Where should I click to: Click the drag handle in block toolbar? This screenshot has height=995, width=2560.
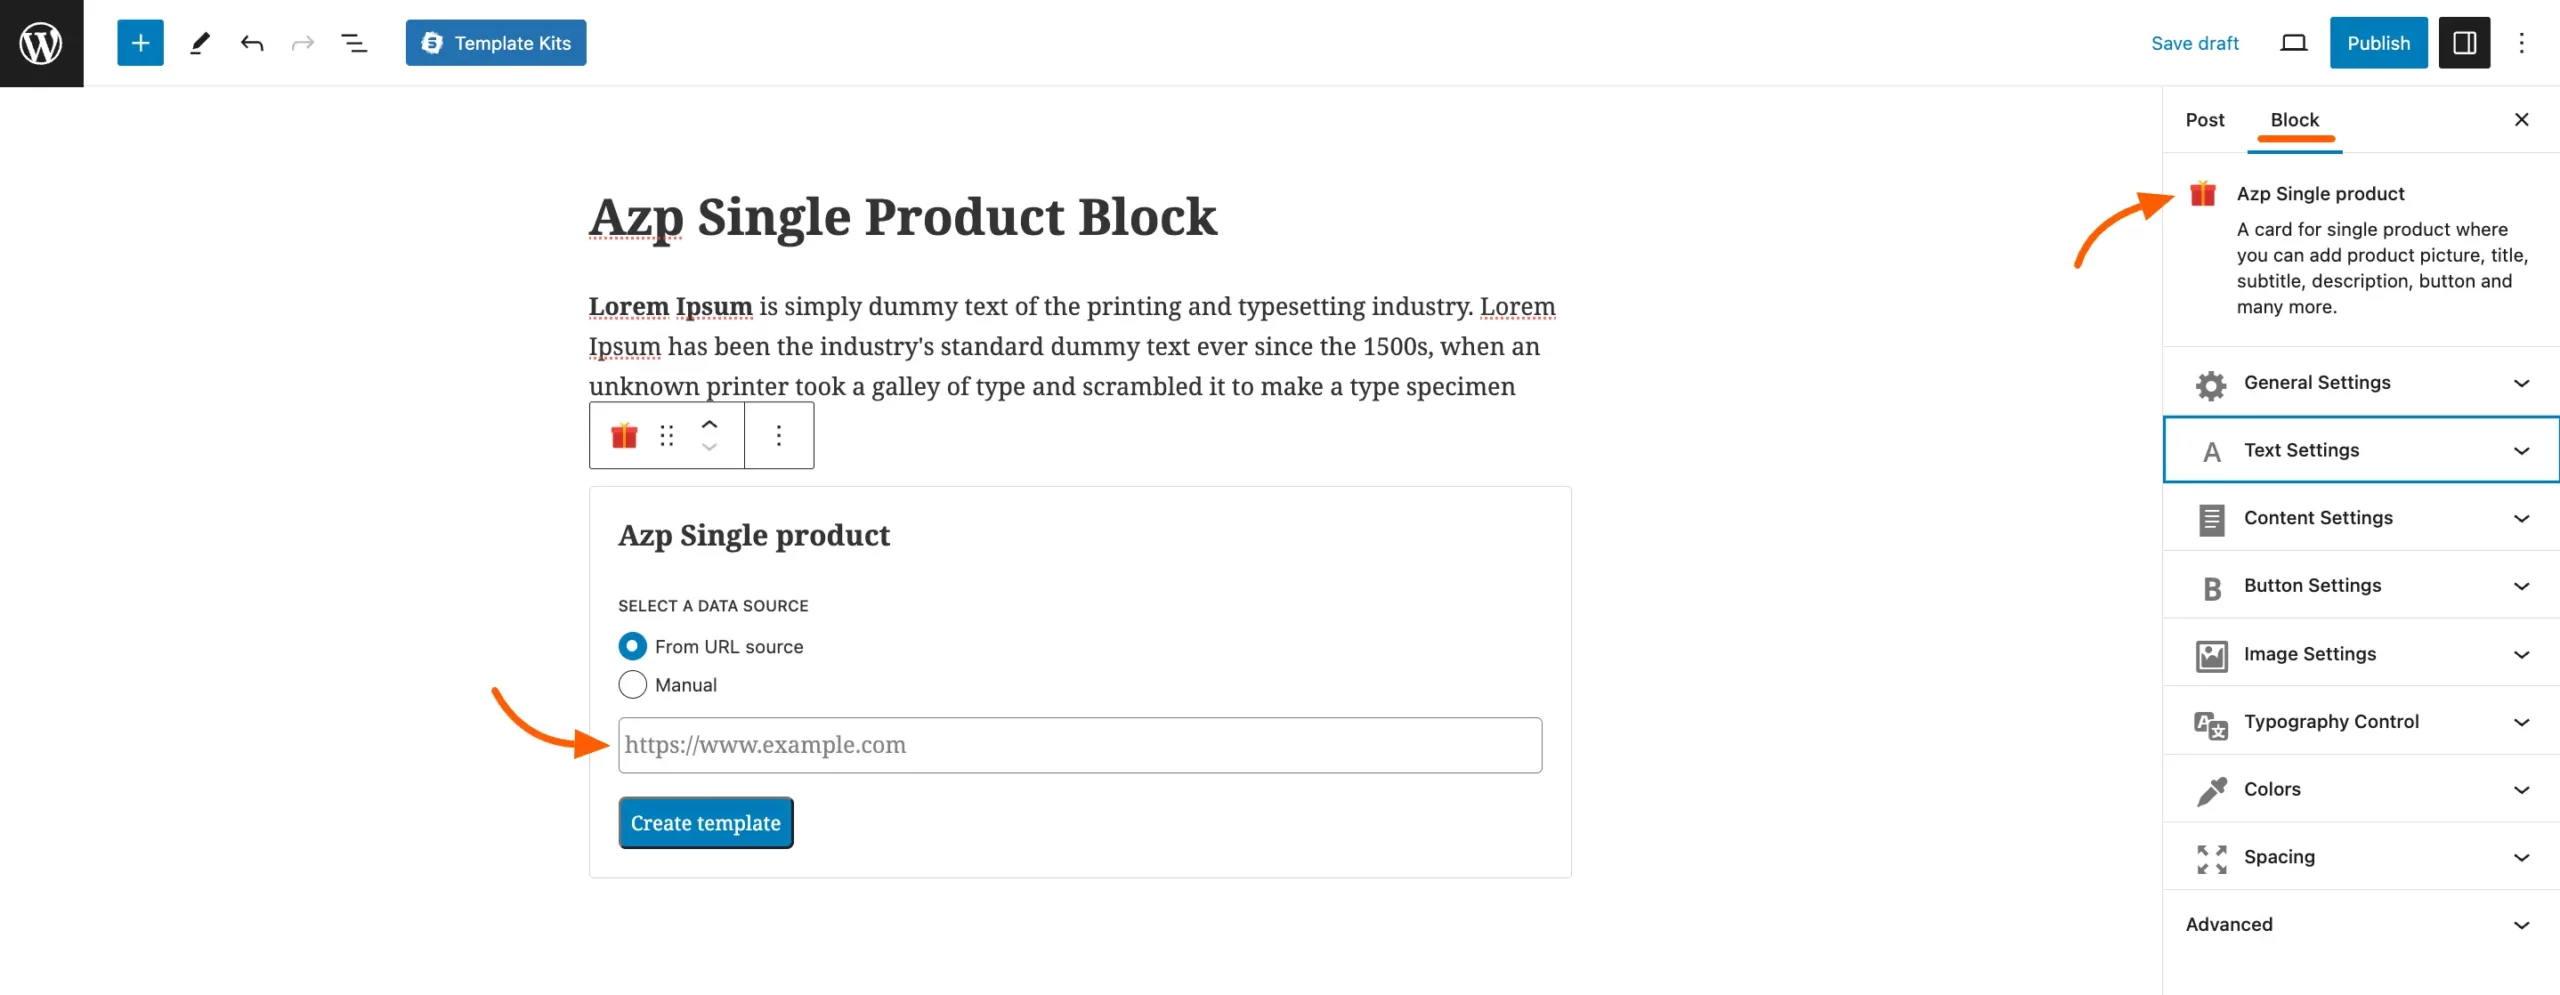(x=666, y=435)
